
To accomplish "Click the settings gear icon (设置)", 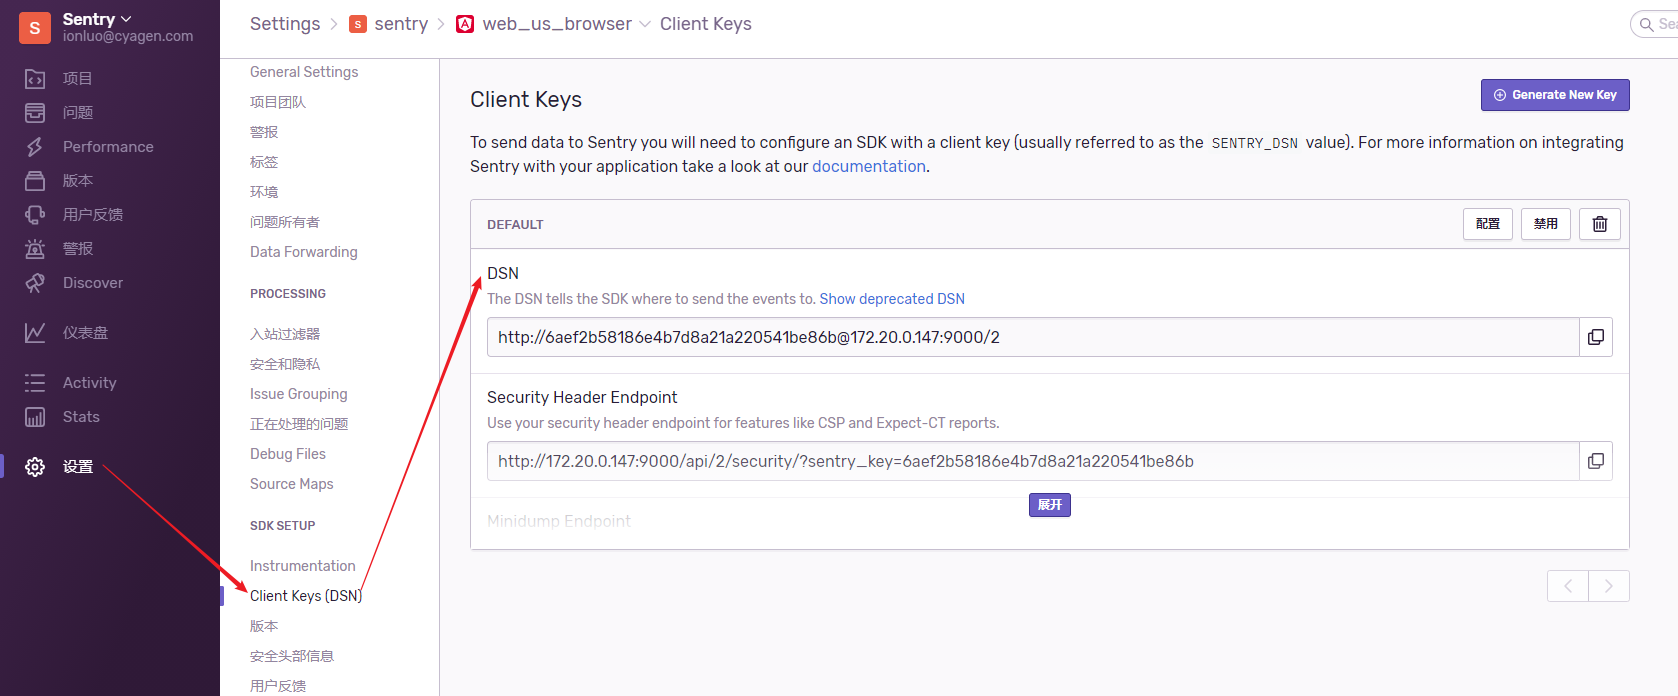I will point(35,467).
